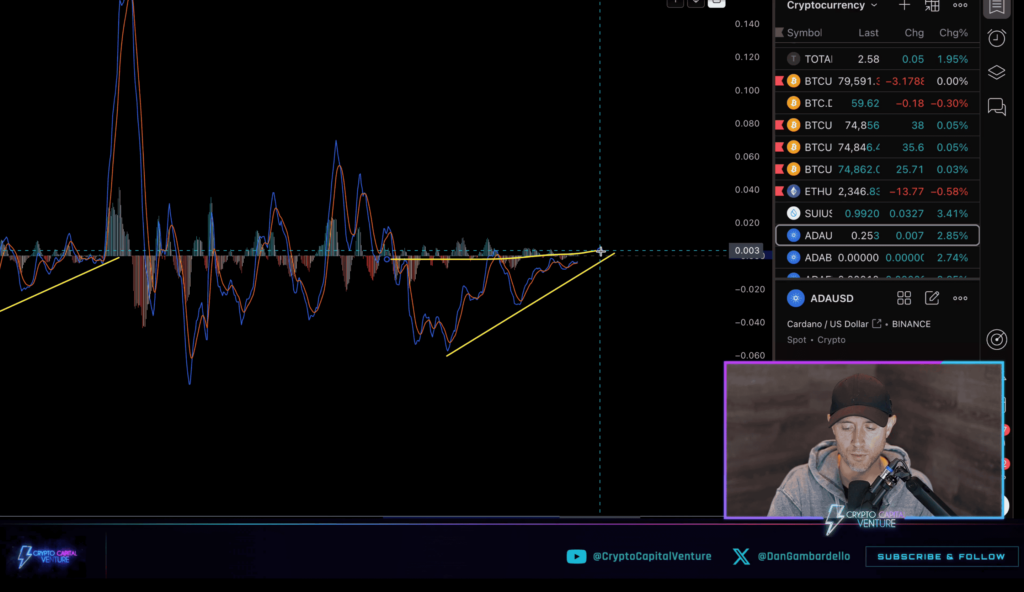
Task: Click the Cardano / US Dollar description
Action: click(827, 323)
